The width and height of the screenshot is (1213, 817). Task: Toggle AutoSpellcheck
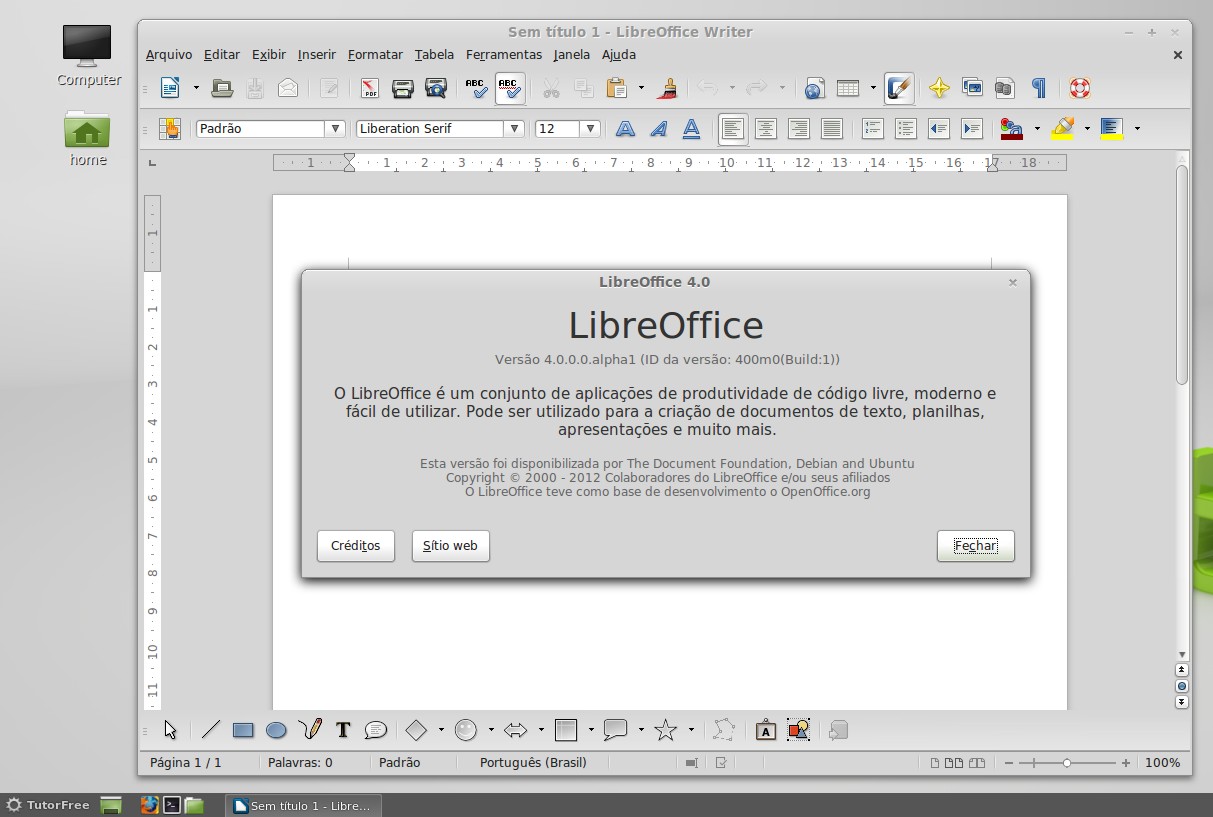510,88
